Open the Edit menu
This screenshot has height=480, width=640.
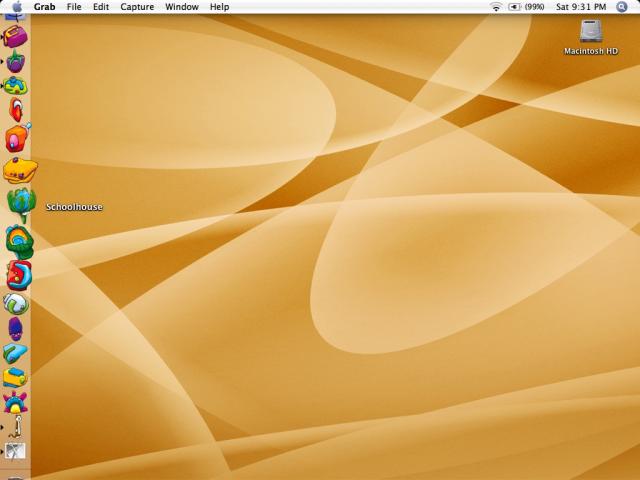[101, 7]
